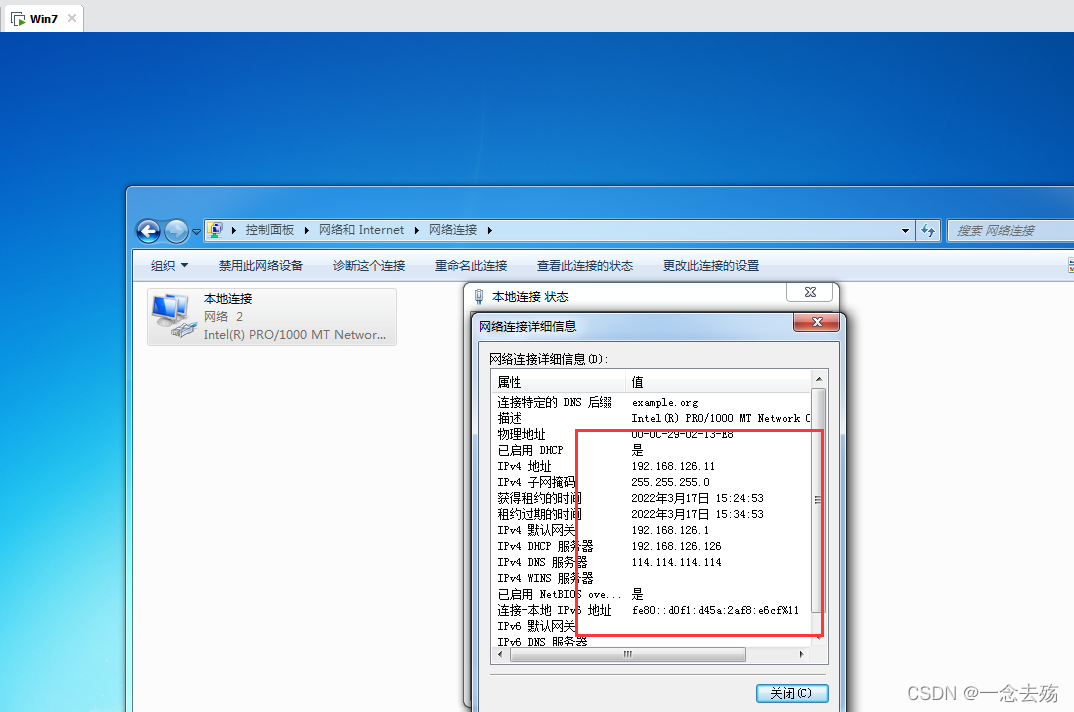Screen dimensions: 1074x712
Task: Click the vertical scrollbar thumb in details list
Action: [x=819, y=500]
